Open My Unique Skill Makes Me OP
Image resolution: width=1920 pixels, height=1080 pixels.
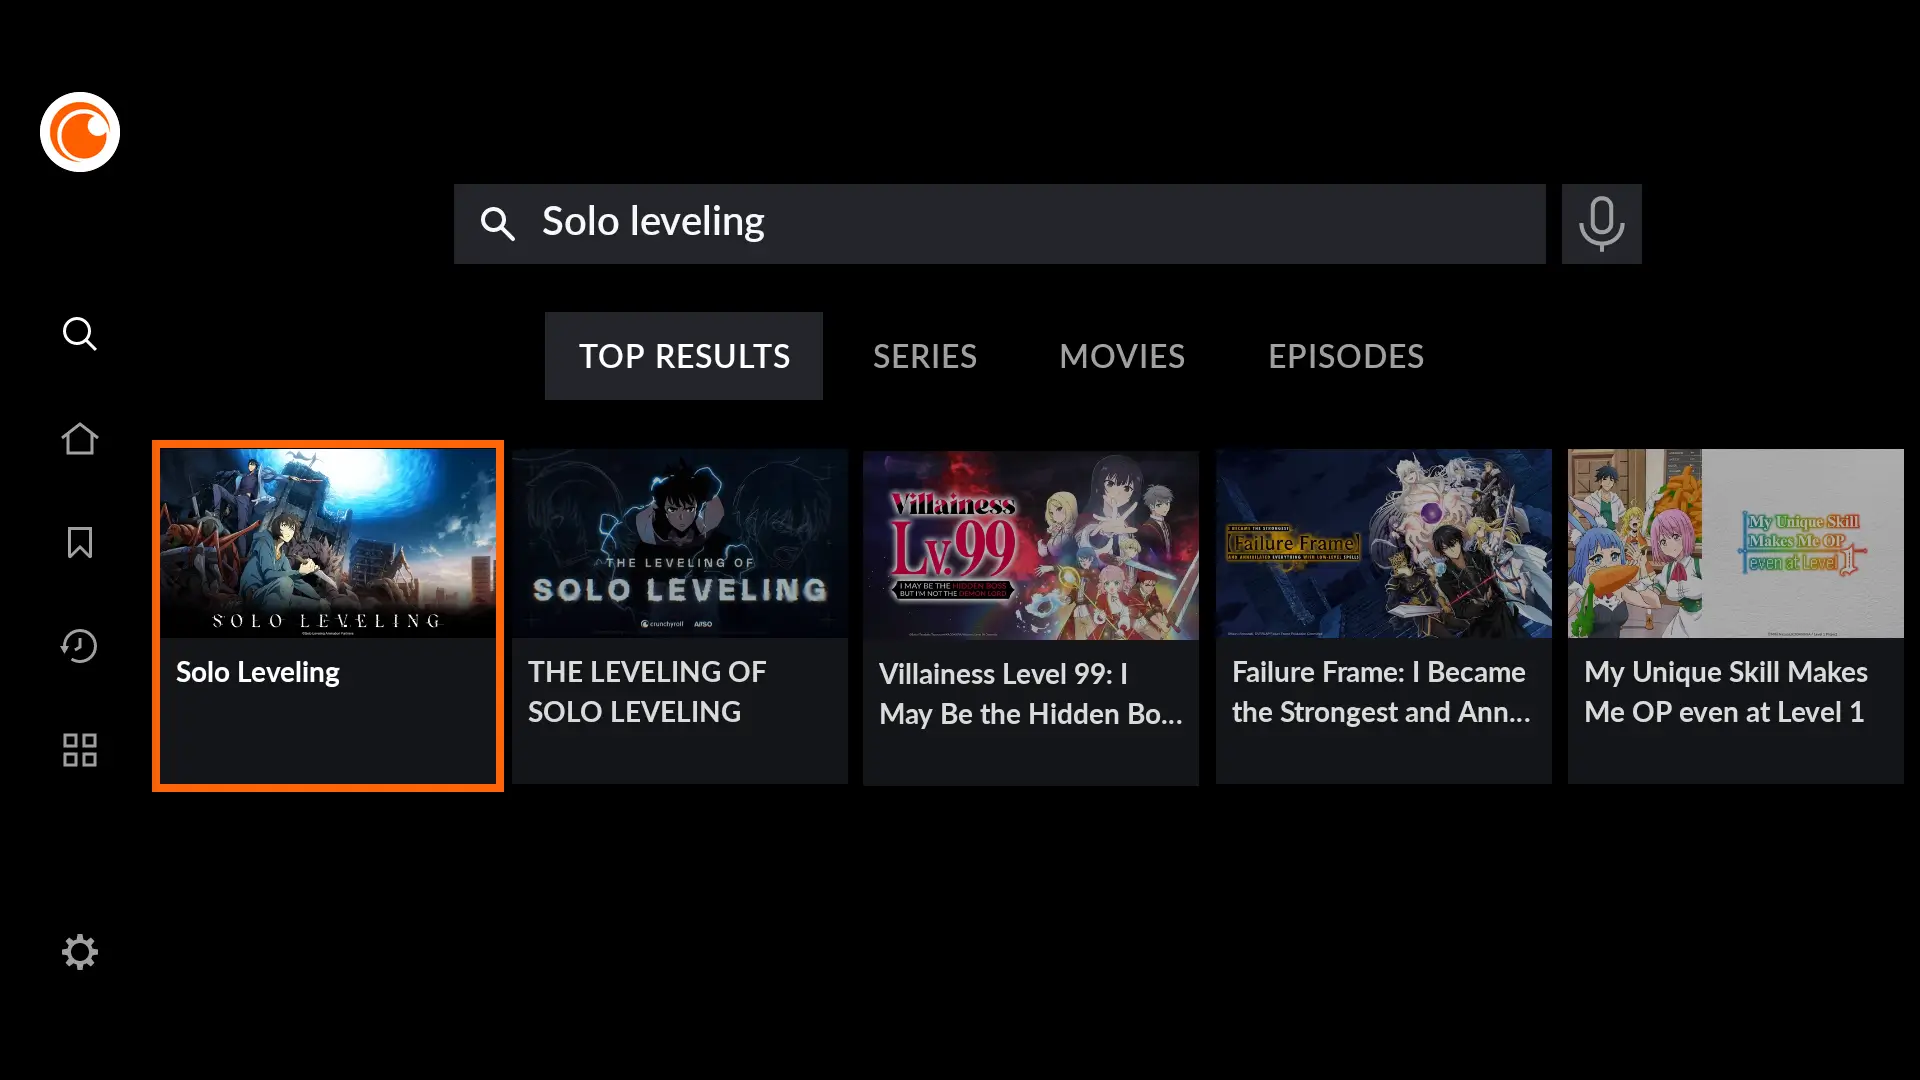pos(1735,616)
